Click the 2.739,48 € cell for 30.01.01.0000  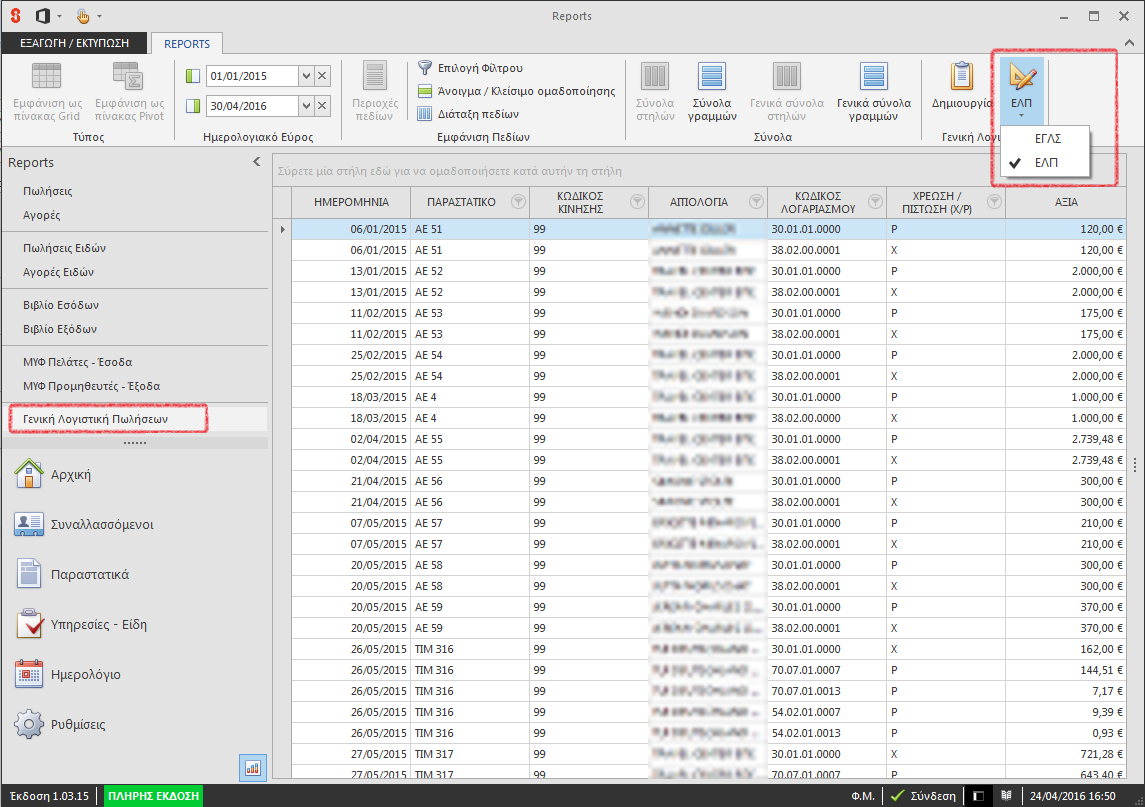[1065, 439]
